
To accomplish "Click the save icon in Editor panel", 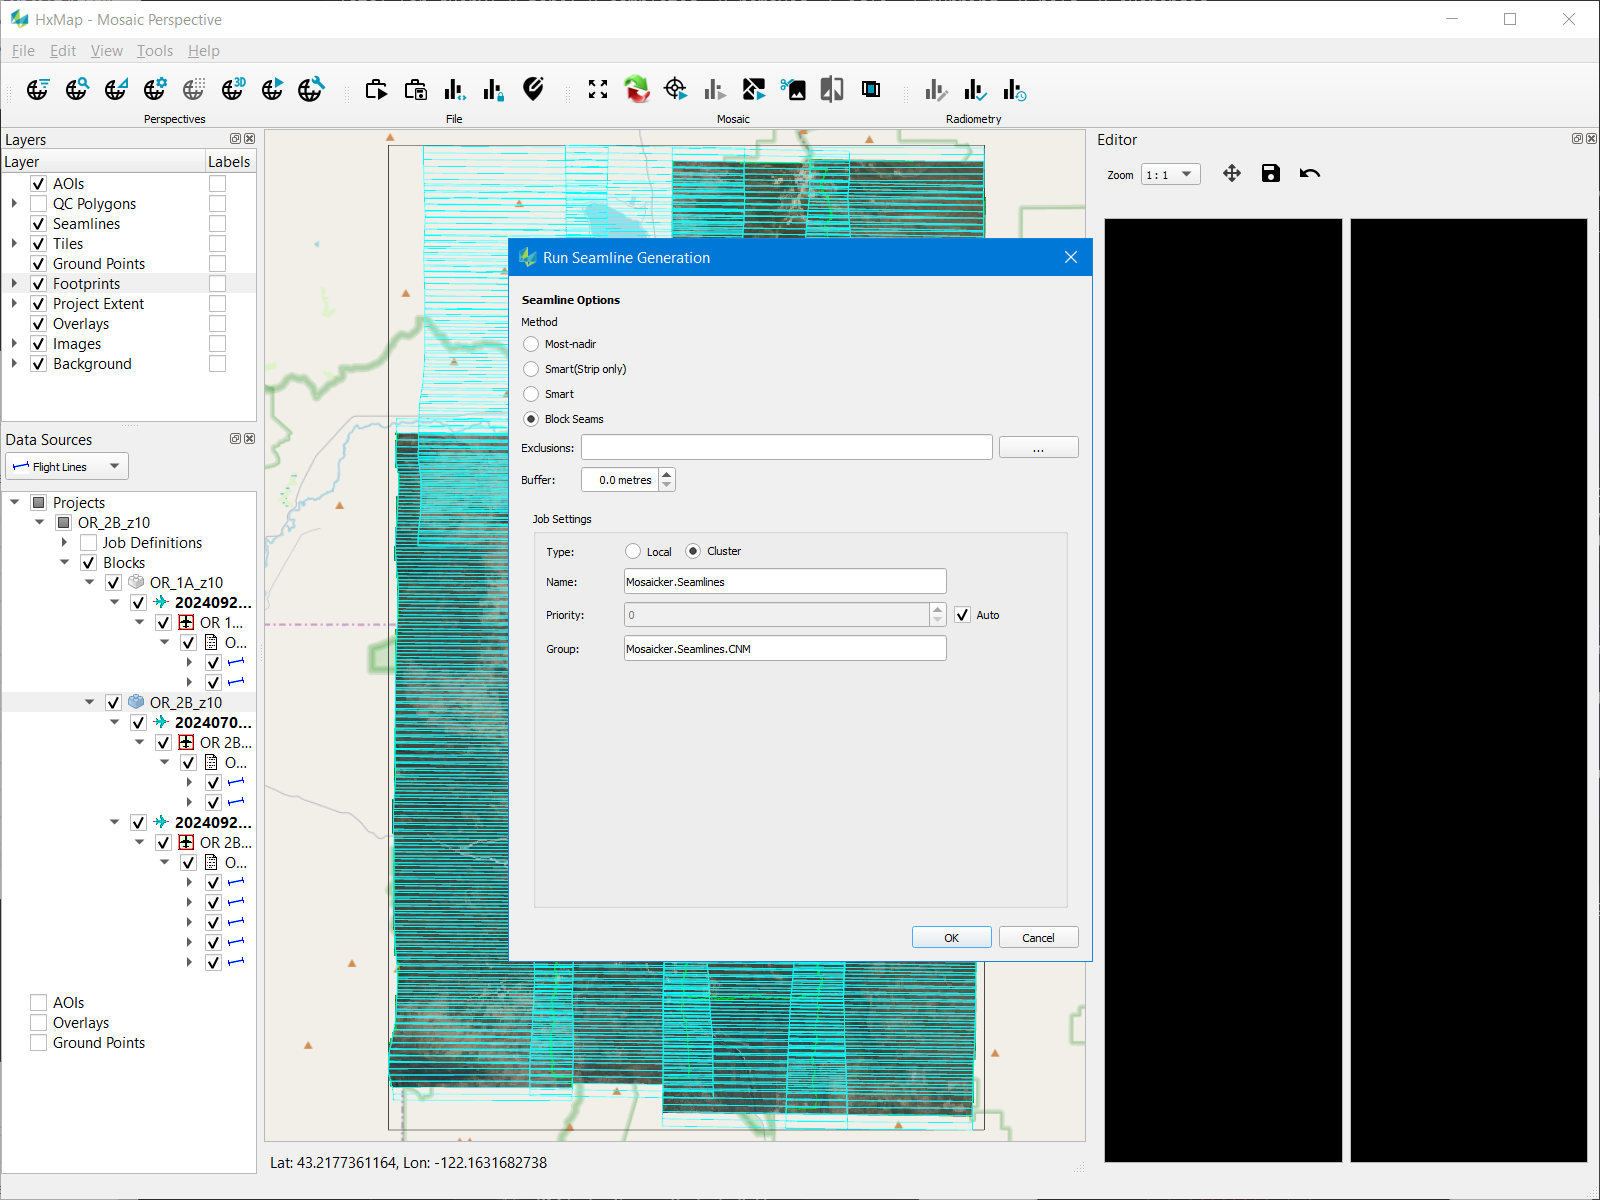I will [1270, 174].
